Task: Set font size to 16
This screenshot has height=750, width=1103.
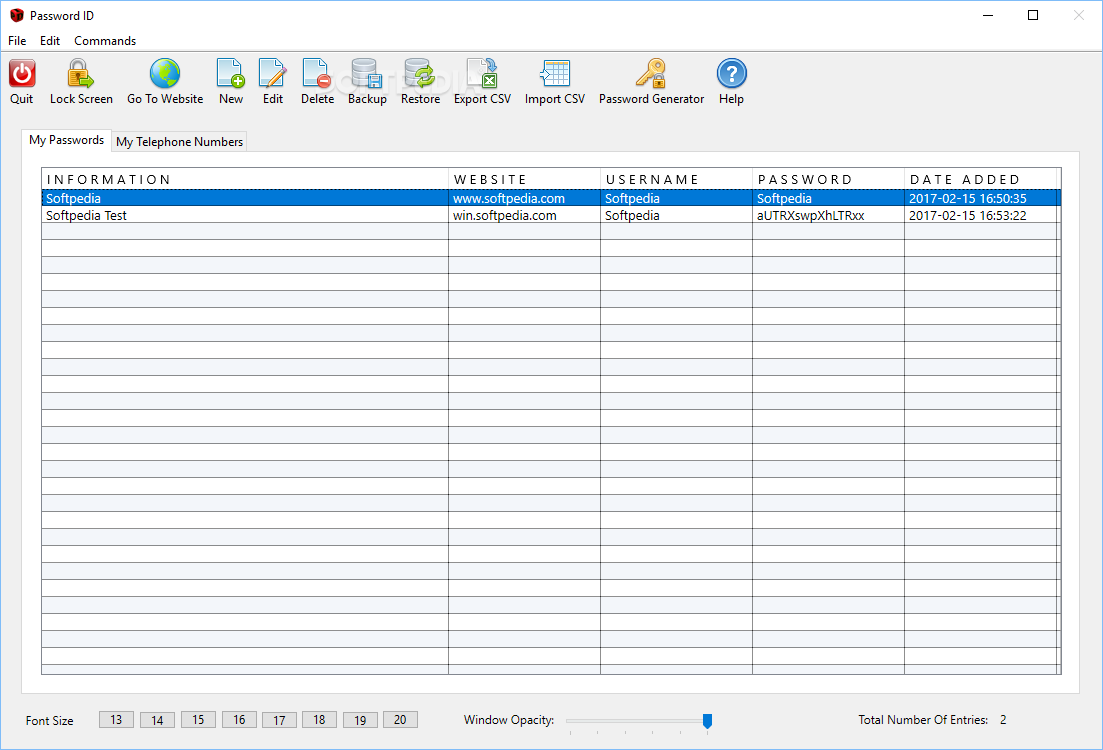Action: click(x=239, y=720)
